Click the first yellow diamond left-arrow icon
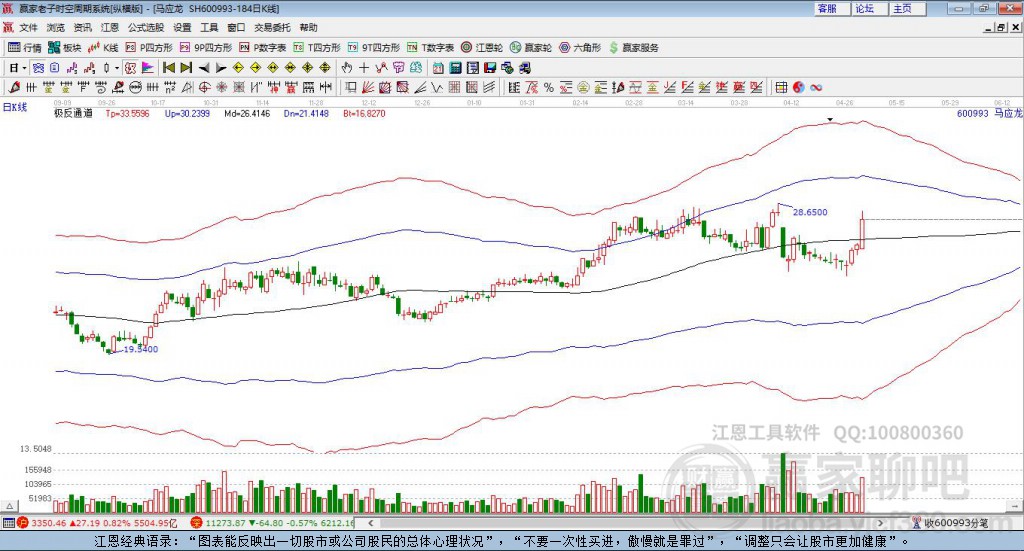This screenshot has height=551, width=1024. (238, 68)
